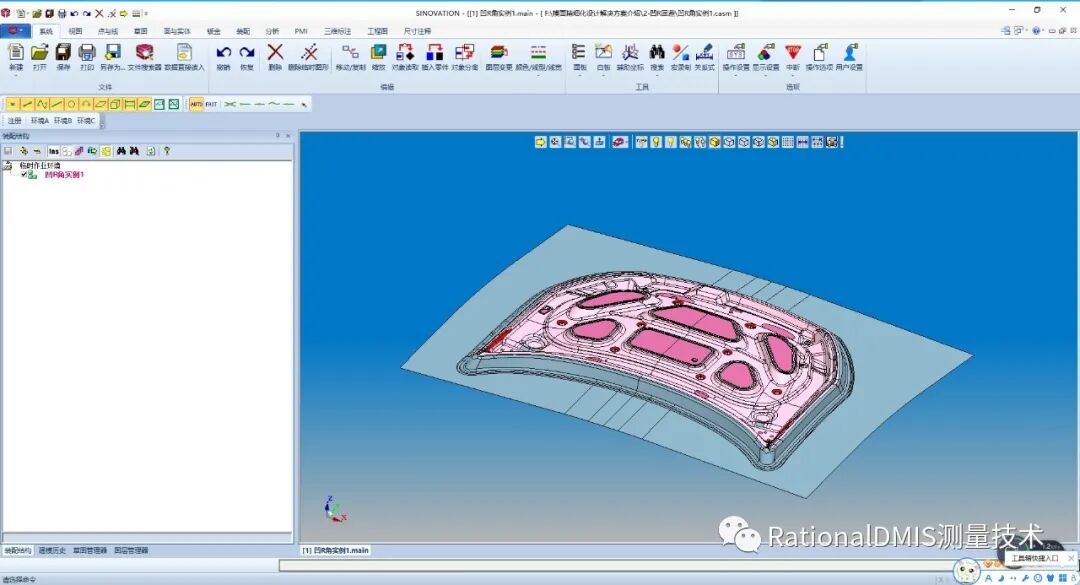The image size is (1080, 585).
Task: Select the 环境C button
Action: tap(86, 121)
